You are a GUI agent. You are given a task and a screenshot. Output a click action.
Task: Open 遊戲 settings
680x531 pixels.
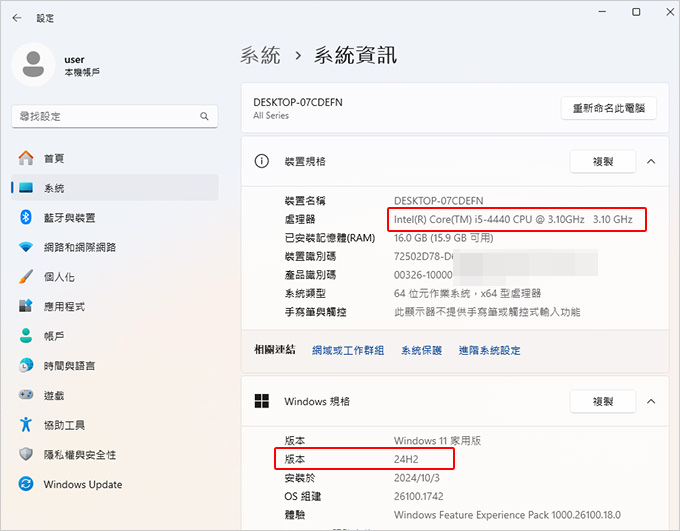coord(115,395)
